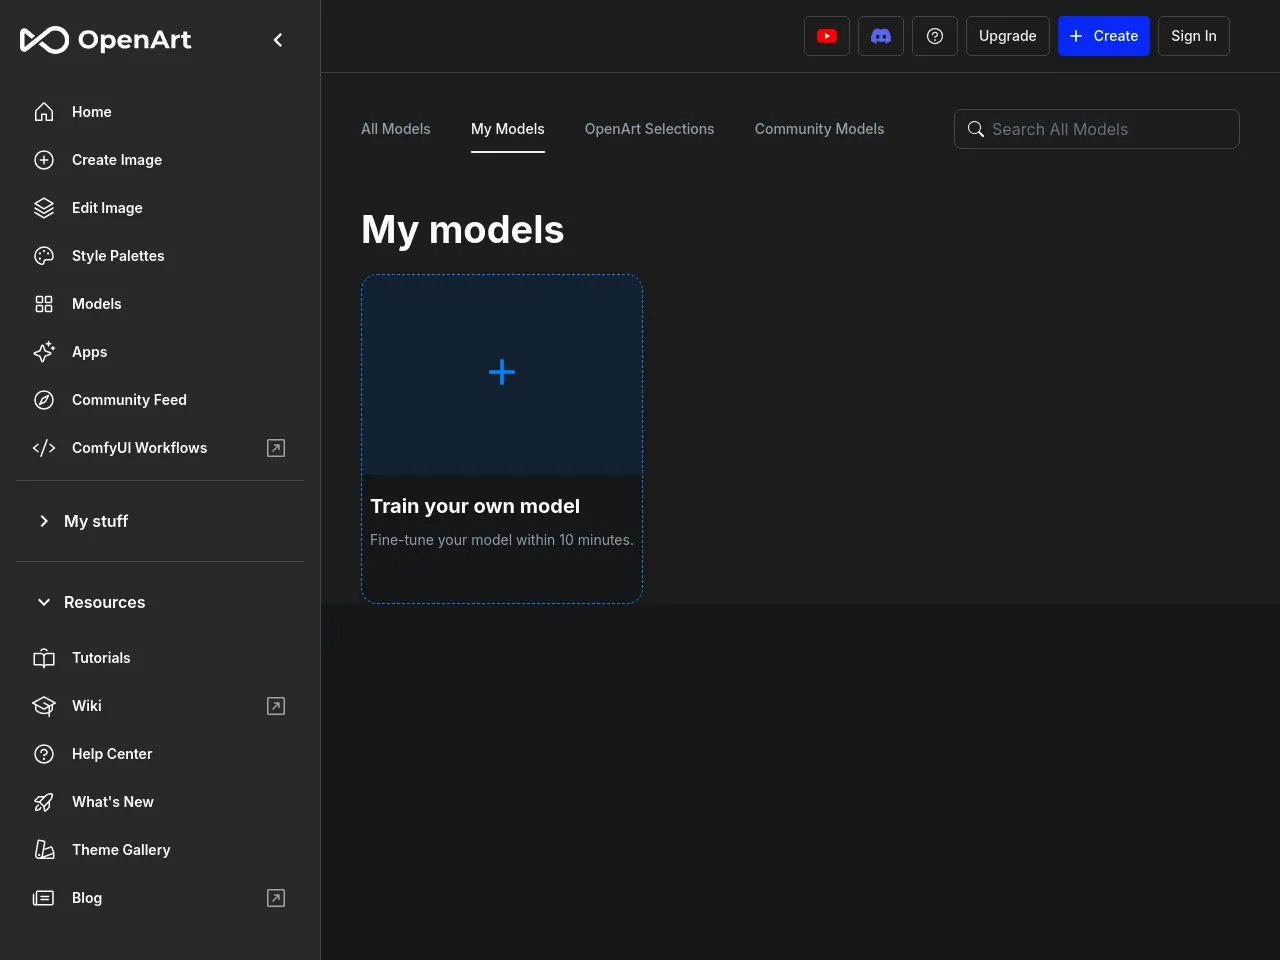The height and width of the screenshot is (960, 1280).
Task: Click the Upgrade button
Action: coord(1007,36)
